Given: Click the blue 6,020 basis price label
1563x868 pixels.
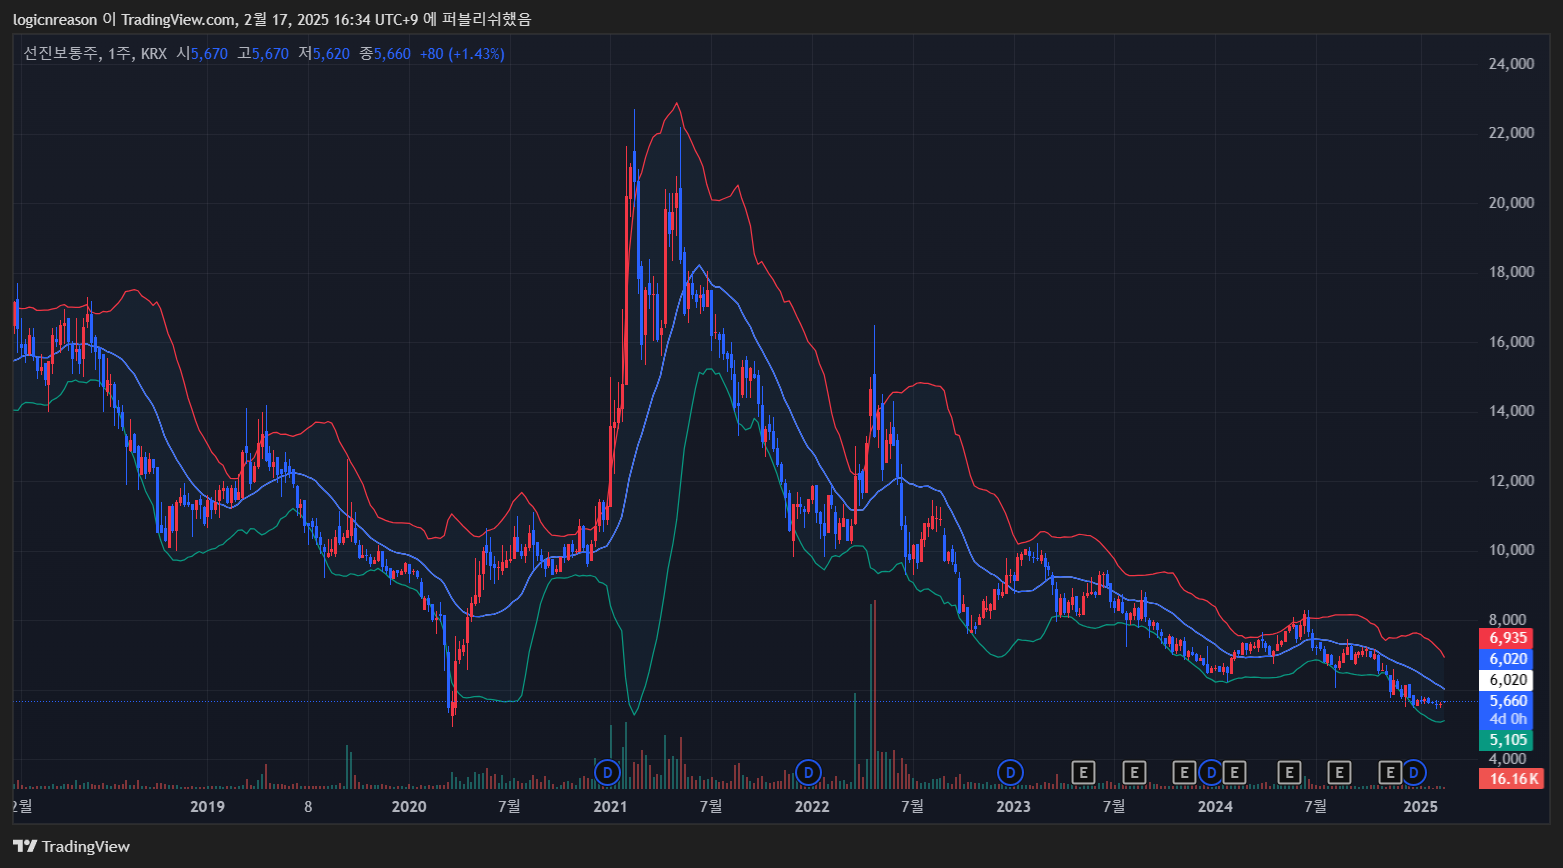Looking at the screenshot, I should coord(1508,659).
